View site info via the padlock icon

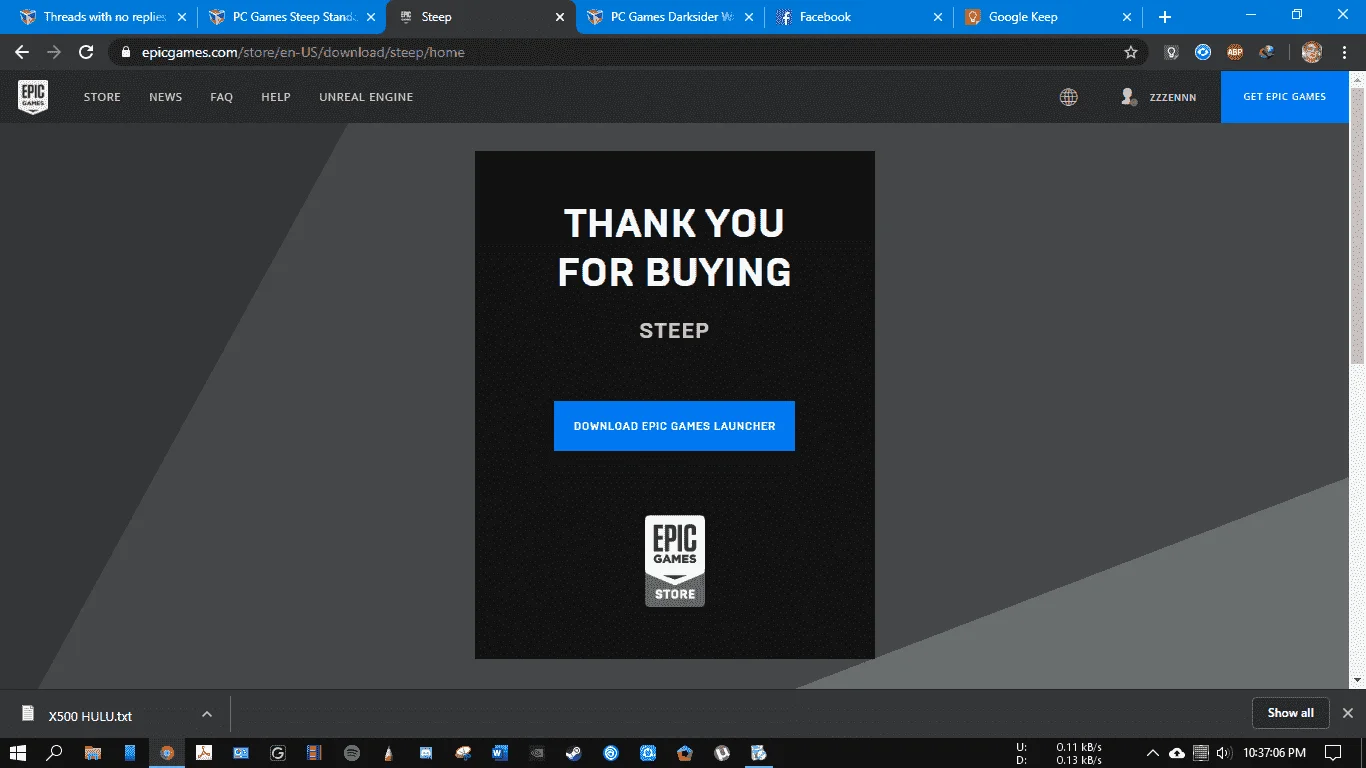coord(124,52)
